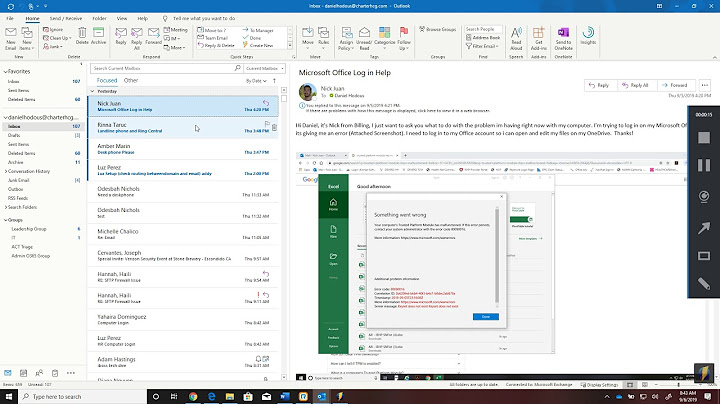Open more actions ellipsis in reading pane

(705, 85)
